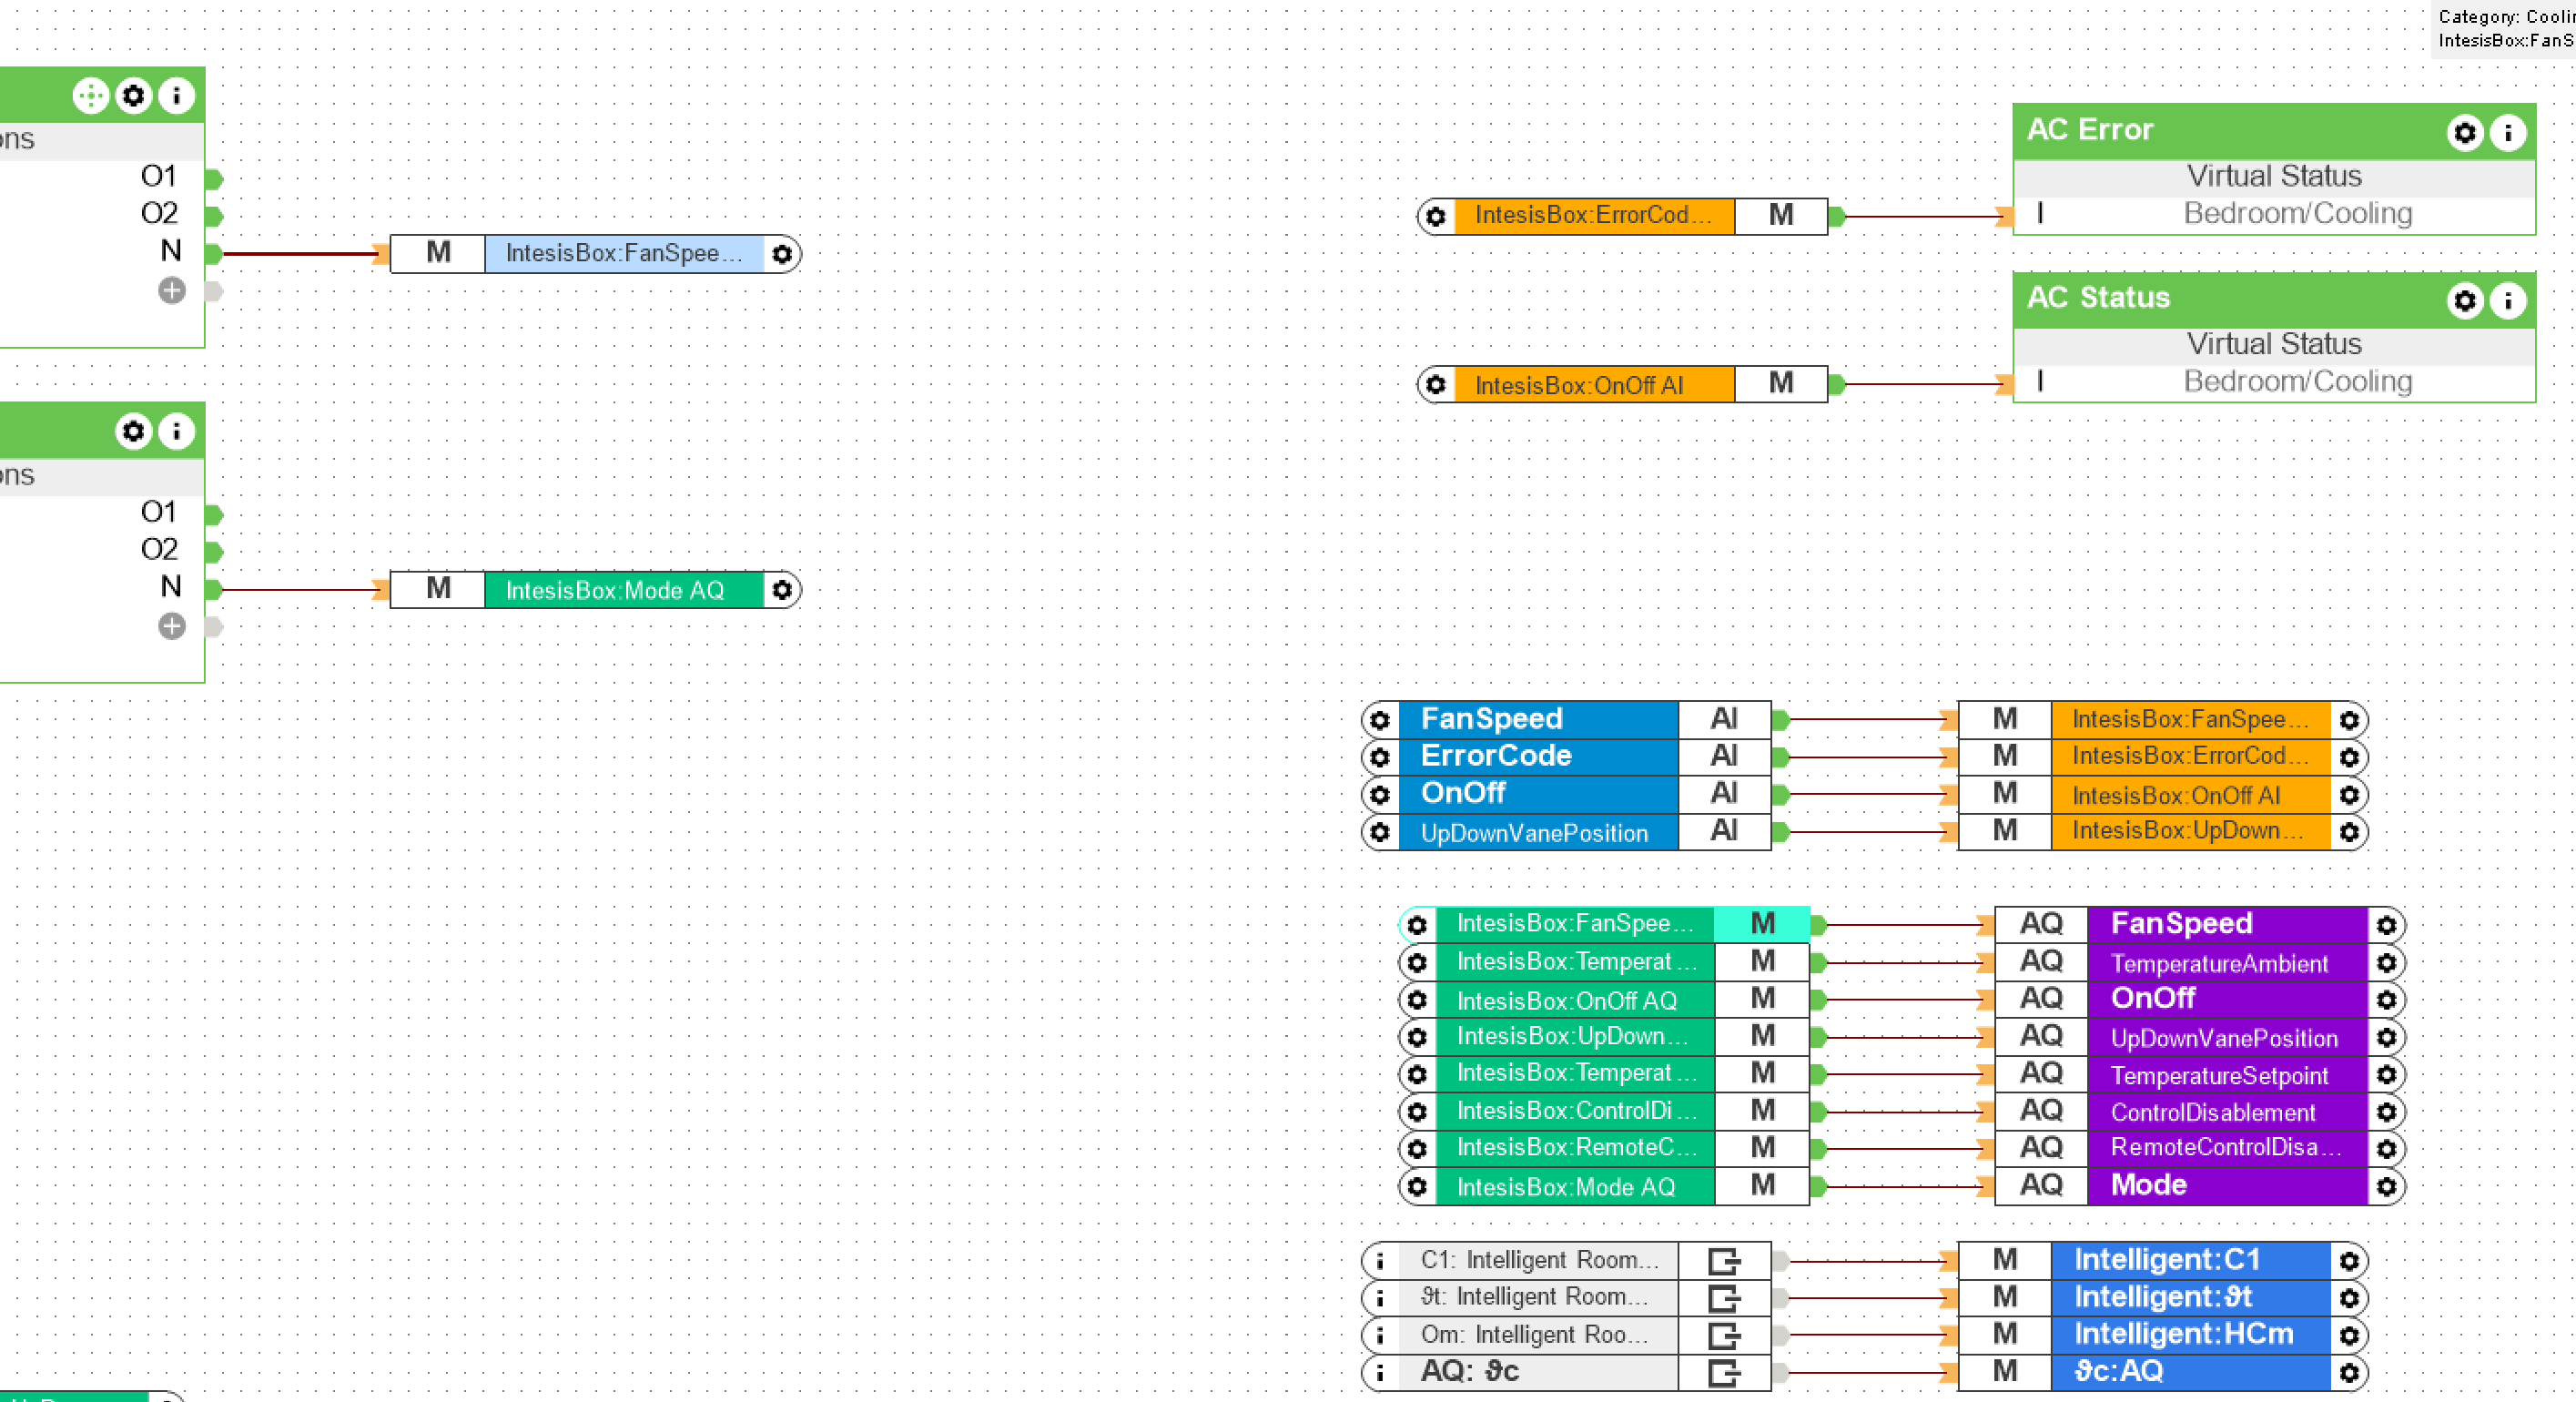The image size is (2576, 1402).
Task: Click N output connector of upper-left block
Action: tap(213, 253)
